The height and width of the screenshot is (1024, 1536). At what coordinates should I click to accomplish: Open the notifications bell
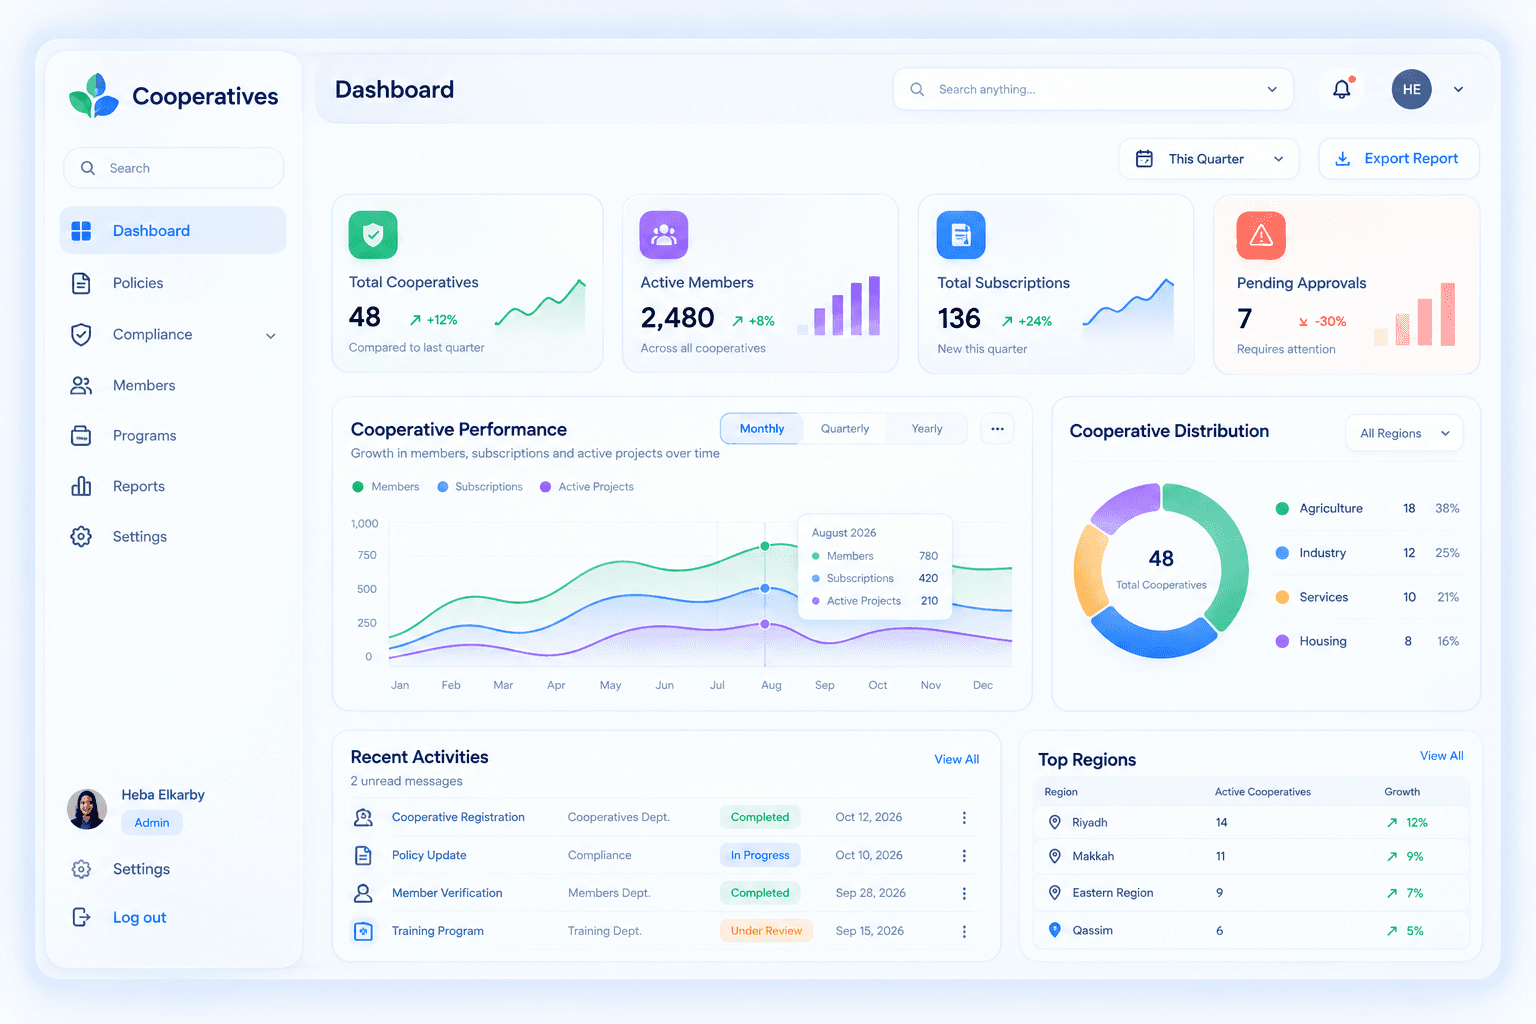click(1342, 89)
